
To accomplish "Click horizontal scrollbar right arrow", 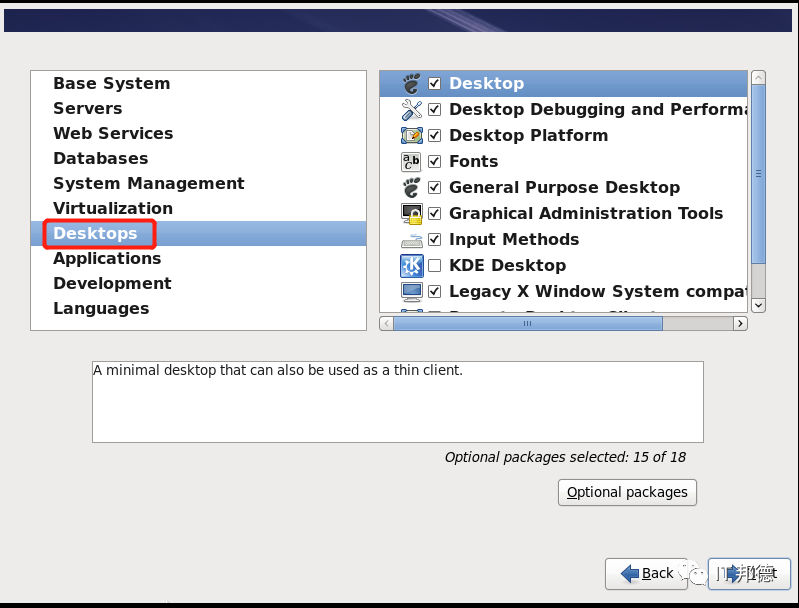I will tap(740, 323).
